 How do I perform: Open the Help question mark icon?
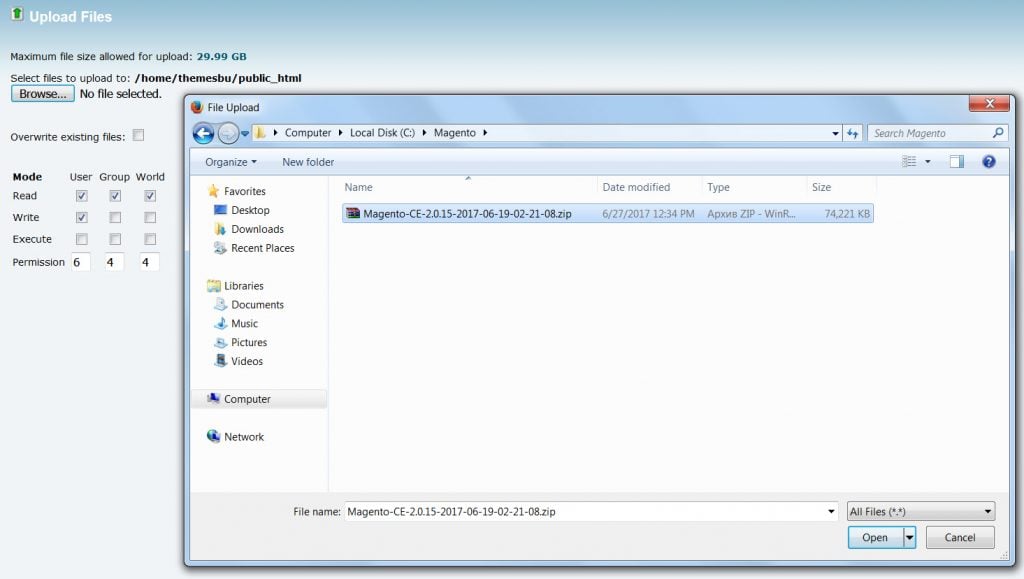988,162
